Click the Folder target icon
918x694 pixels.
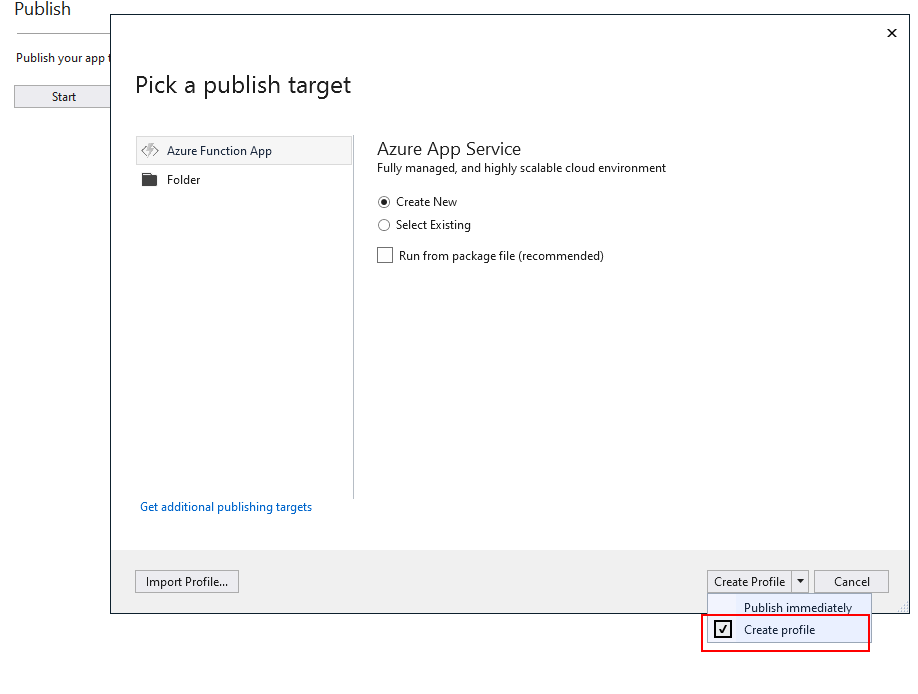[150, 180]
